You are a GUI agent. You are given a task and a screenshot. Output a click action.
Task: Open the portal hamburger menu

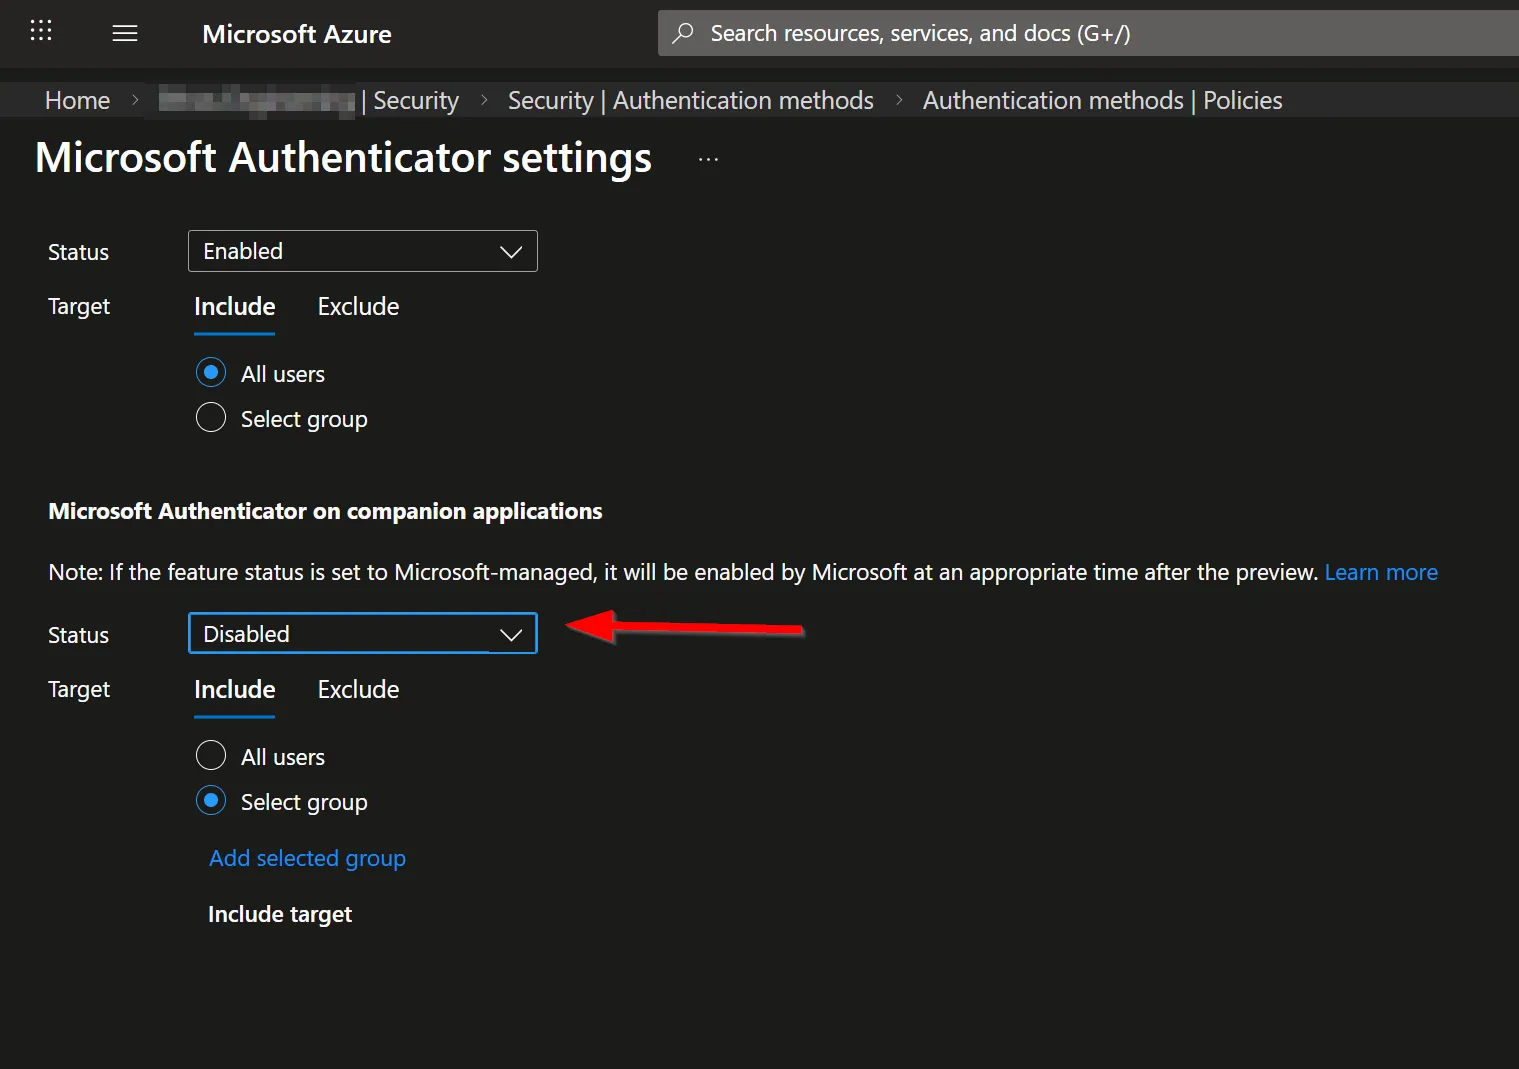click(x=125, y=33)
